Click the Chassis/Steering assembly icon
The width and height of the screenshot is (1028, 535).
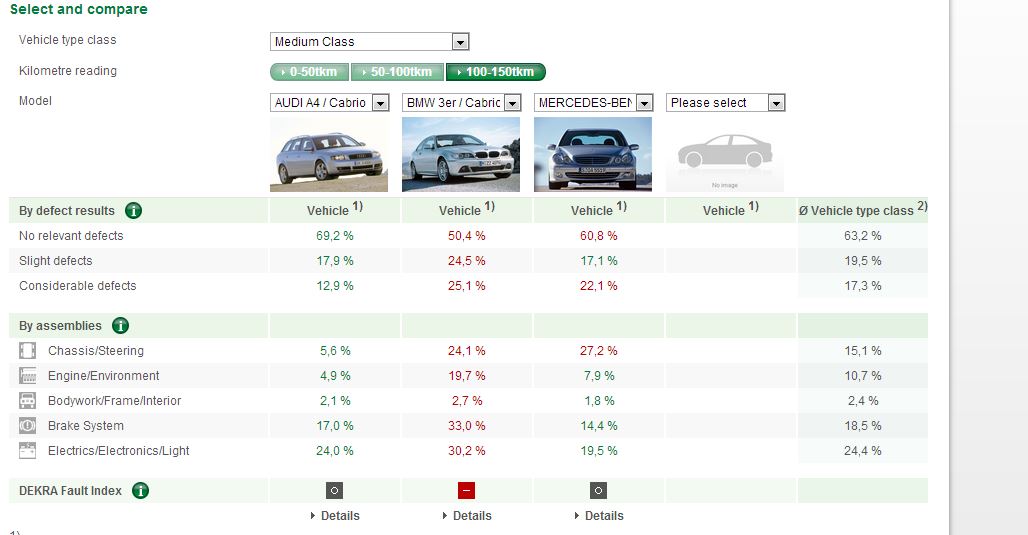(x=28, y=351)
